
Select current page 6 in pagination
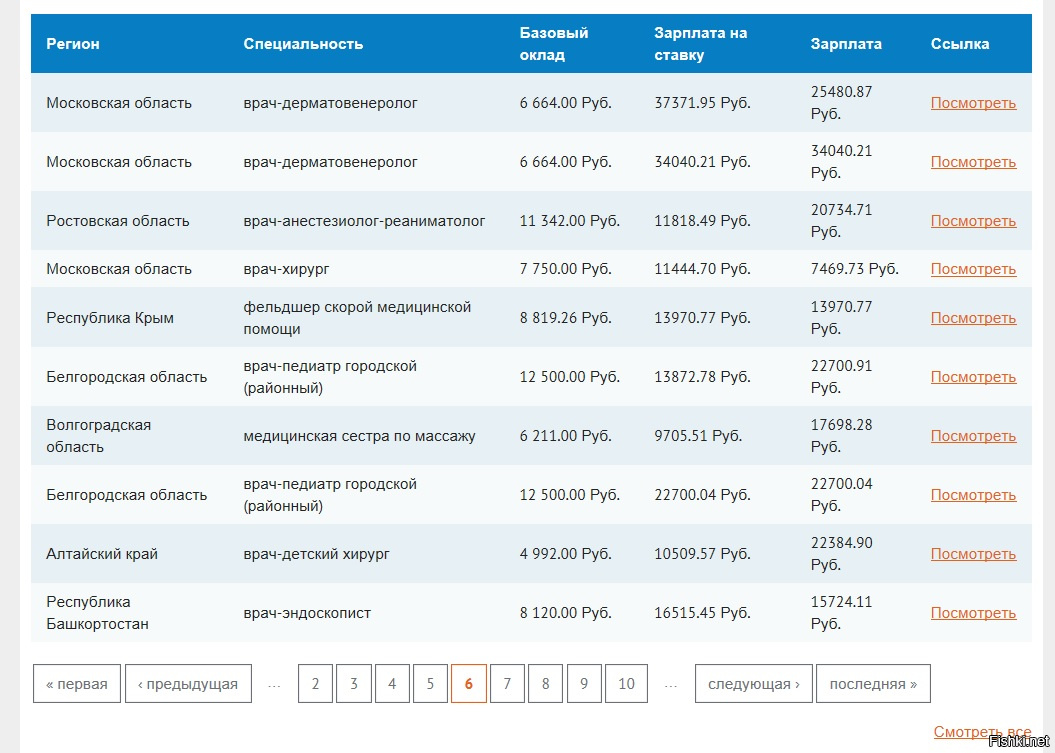tap(468, 684)
